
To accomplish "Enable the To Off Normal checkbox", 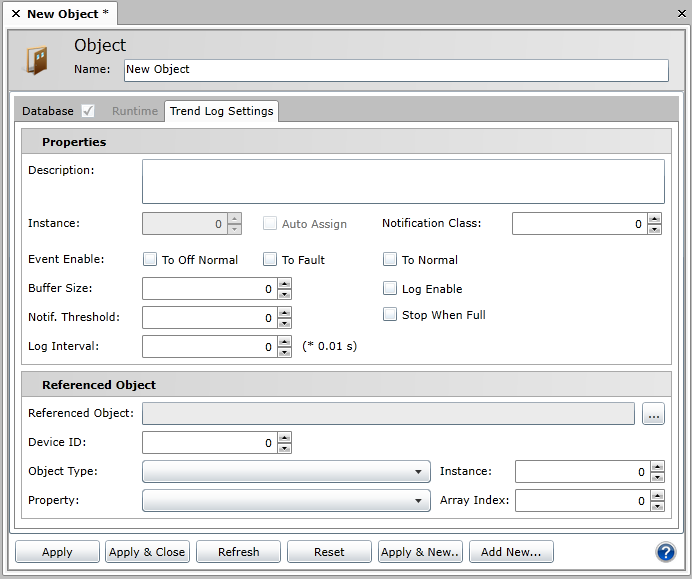I will [150, 260].
